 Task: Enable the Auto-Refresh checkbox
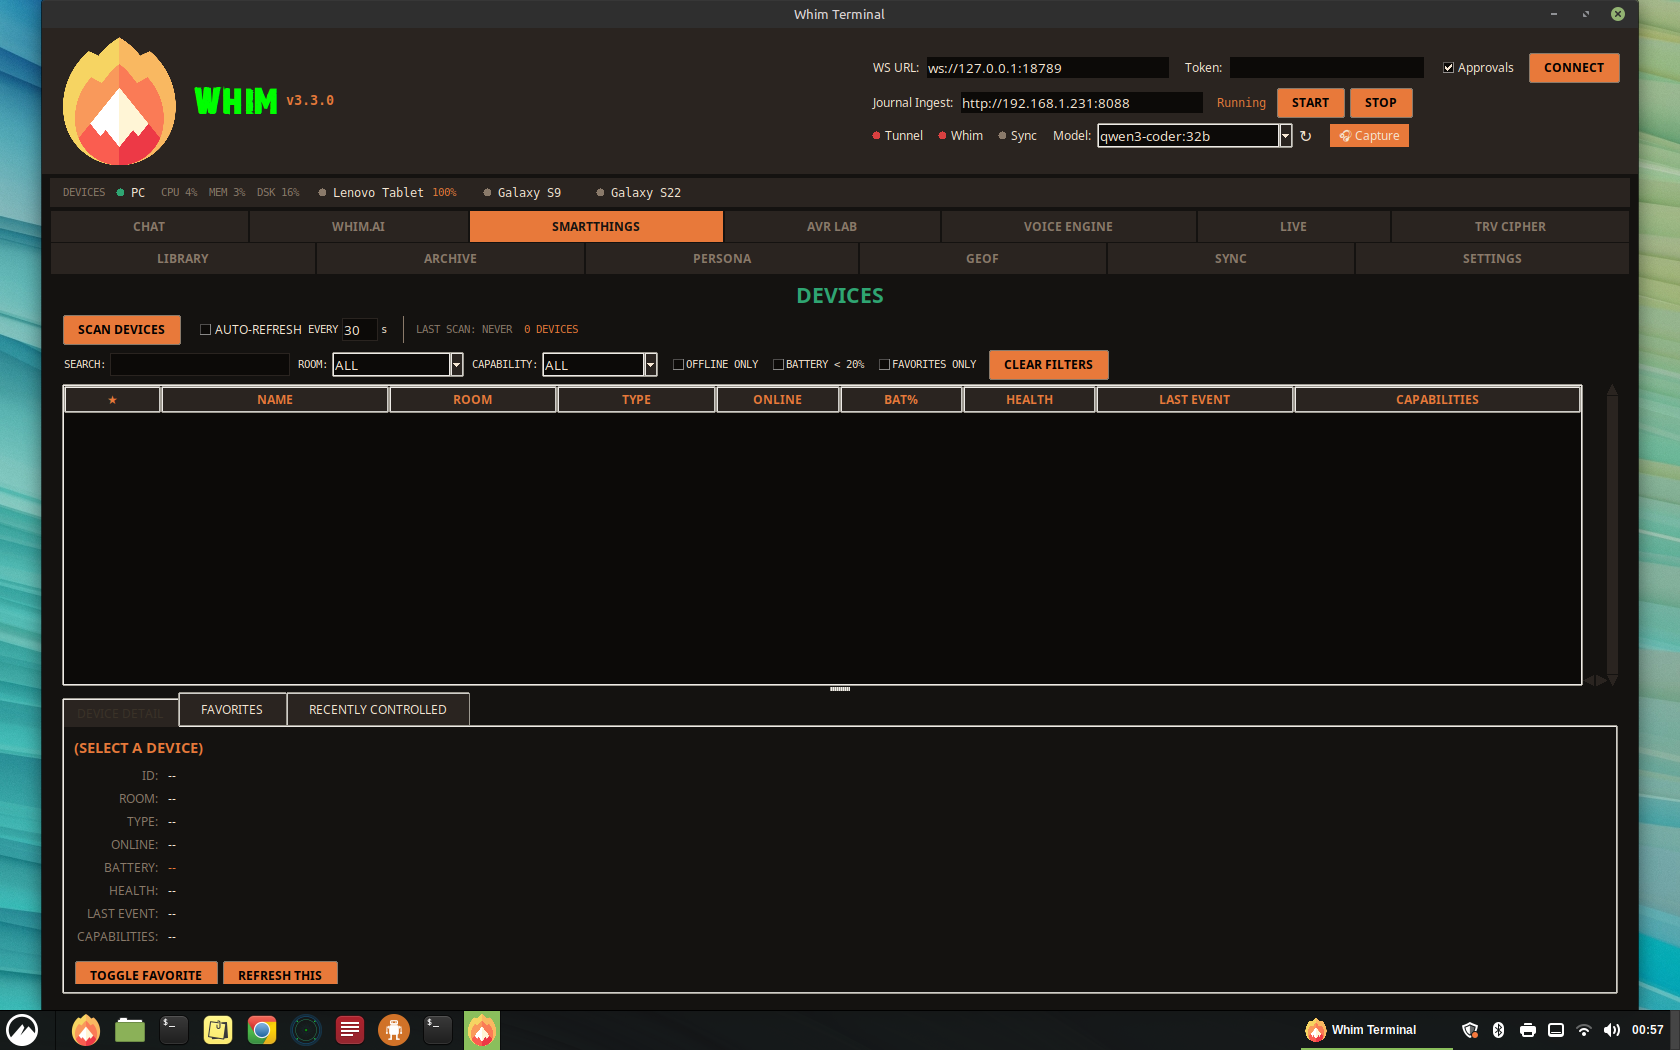point(206,330)
